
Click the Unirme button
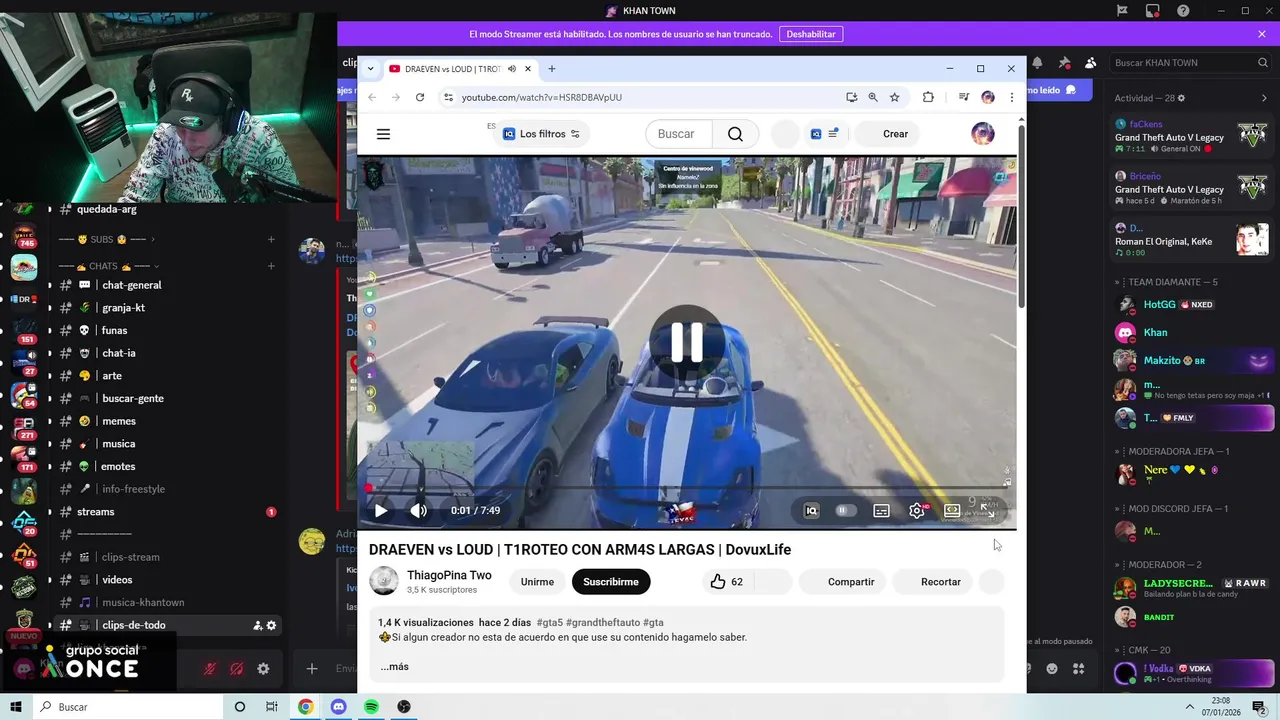pyautogui.click(x=537, y=581)
